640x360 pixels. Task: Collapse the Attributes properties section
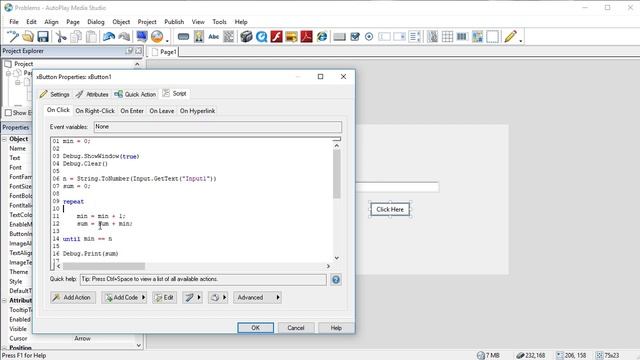[x=4, y=300]
